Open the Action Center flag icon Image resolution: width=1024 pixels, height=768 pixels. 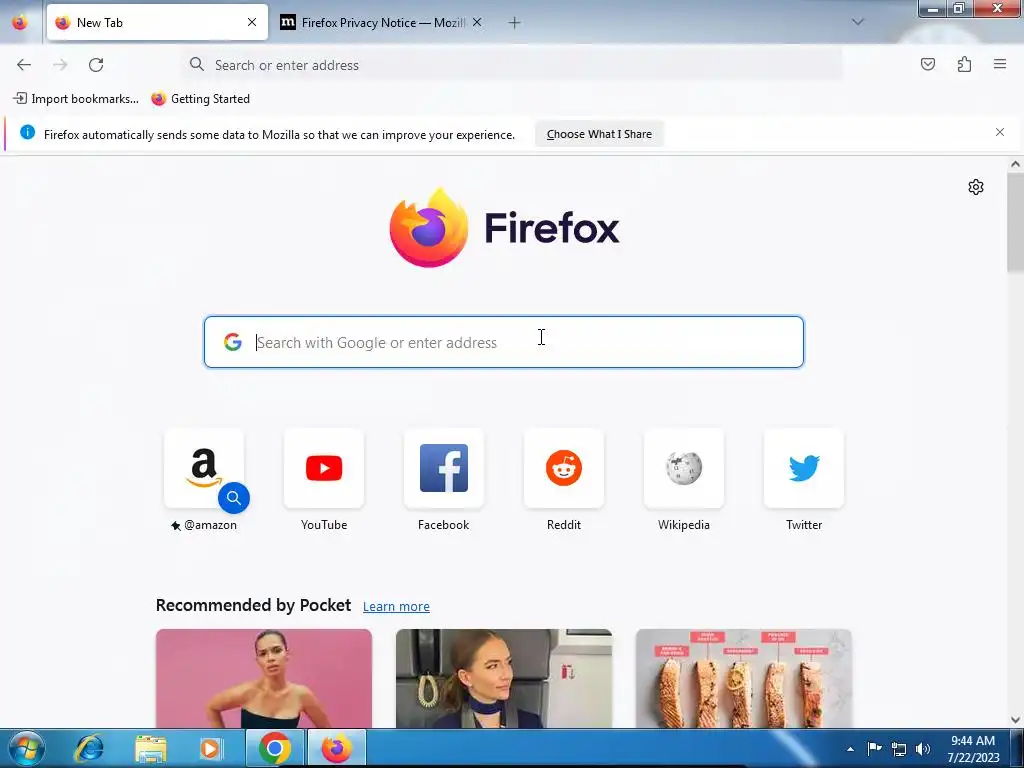click(874, 749)
